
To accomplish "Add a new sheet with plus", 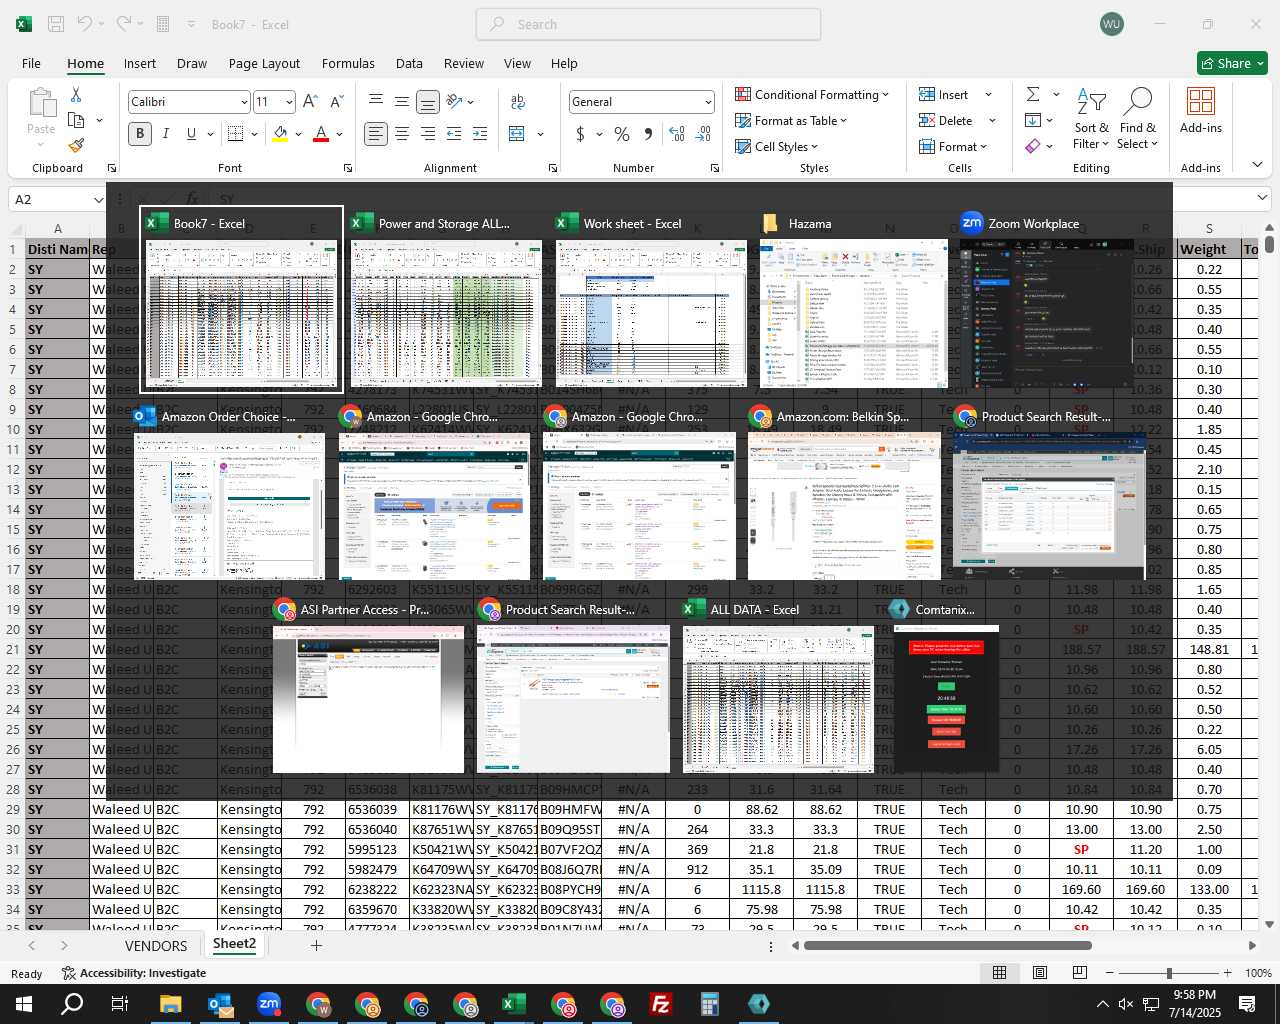I will (316, 945).
